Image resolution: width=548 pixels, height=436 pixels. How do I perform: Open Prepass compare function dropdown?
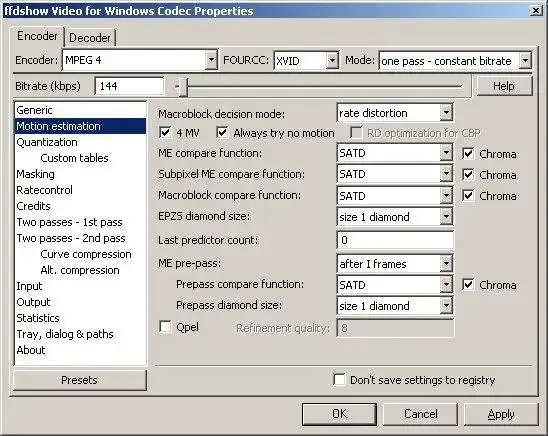click(x=395, y=285)
